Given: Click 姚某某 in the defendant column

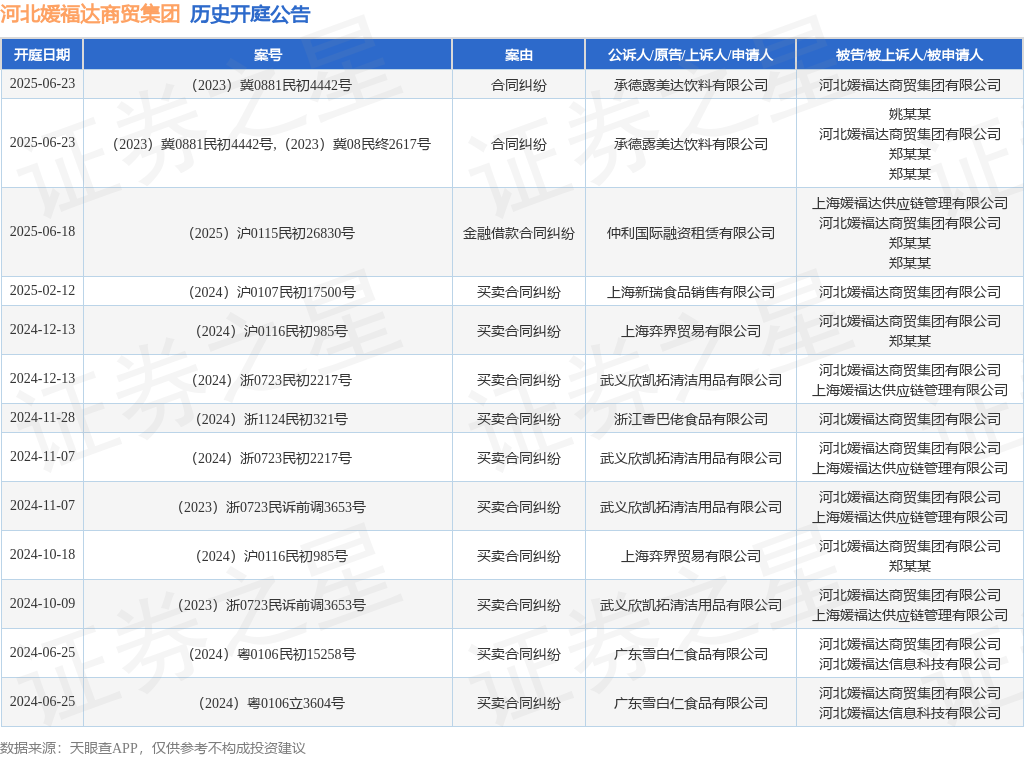Looking at the screenshot, I should pyautogui.click(x=910, y=114).
